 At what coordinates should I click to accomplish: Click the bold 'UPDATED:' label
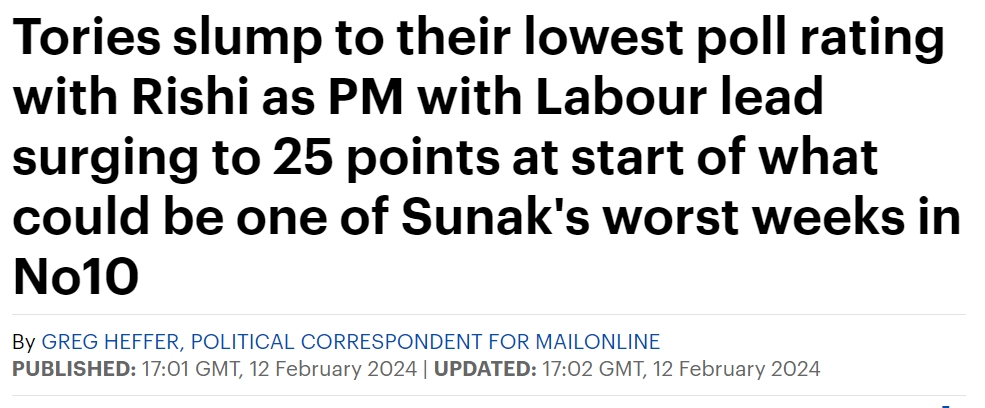click(x=485, y=368)
